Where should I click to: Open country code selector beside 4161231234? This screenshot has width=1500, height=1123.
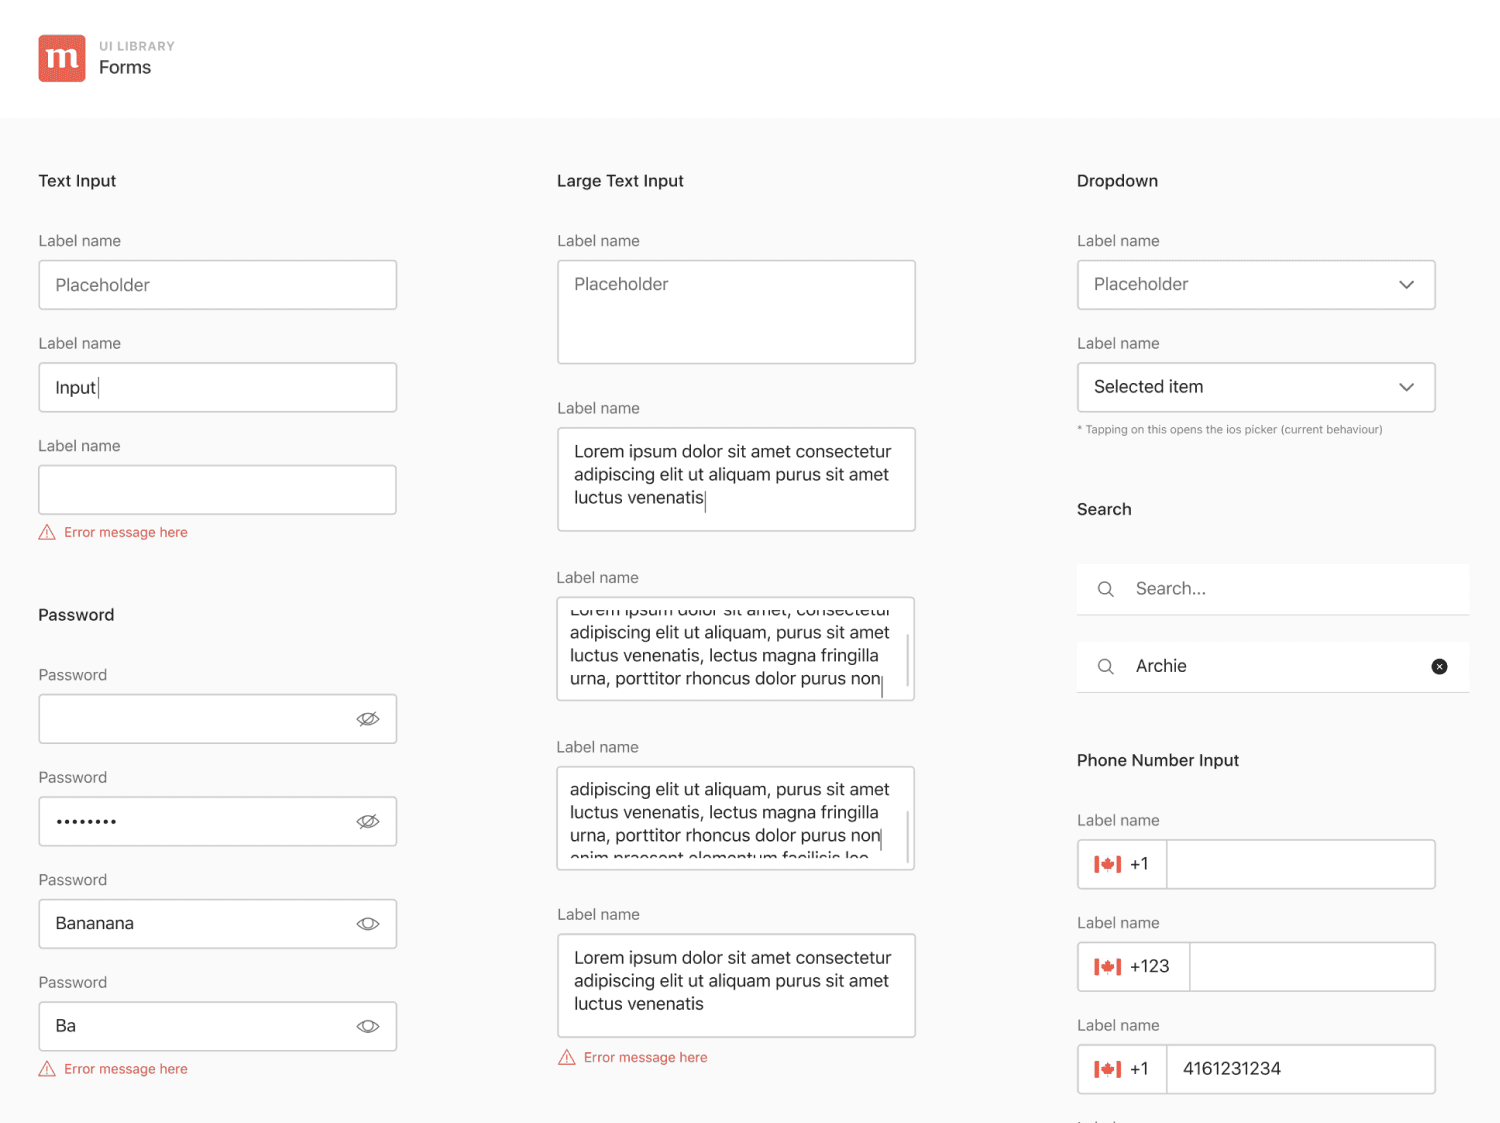coord(1122,1069)
